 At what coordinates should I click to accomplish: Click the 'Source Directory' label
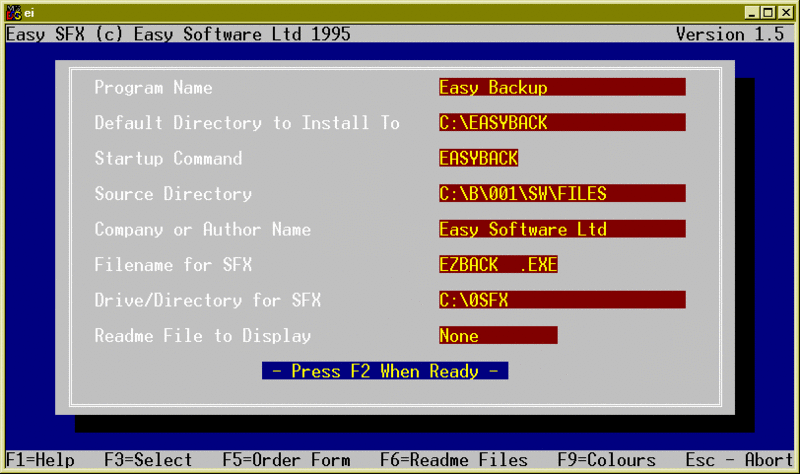(x=173, y=194)
